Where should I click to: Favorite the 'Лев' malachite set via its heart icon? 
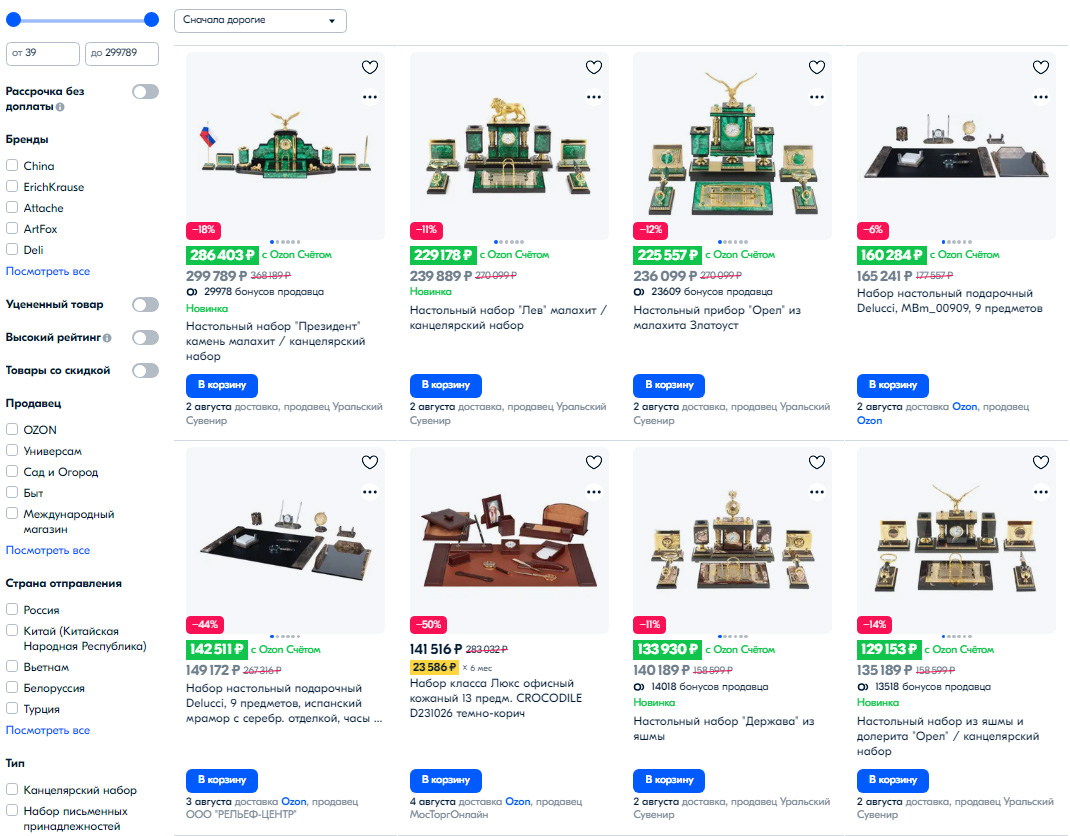[594, 67]
